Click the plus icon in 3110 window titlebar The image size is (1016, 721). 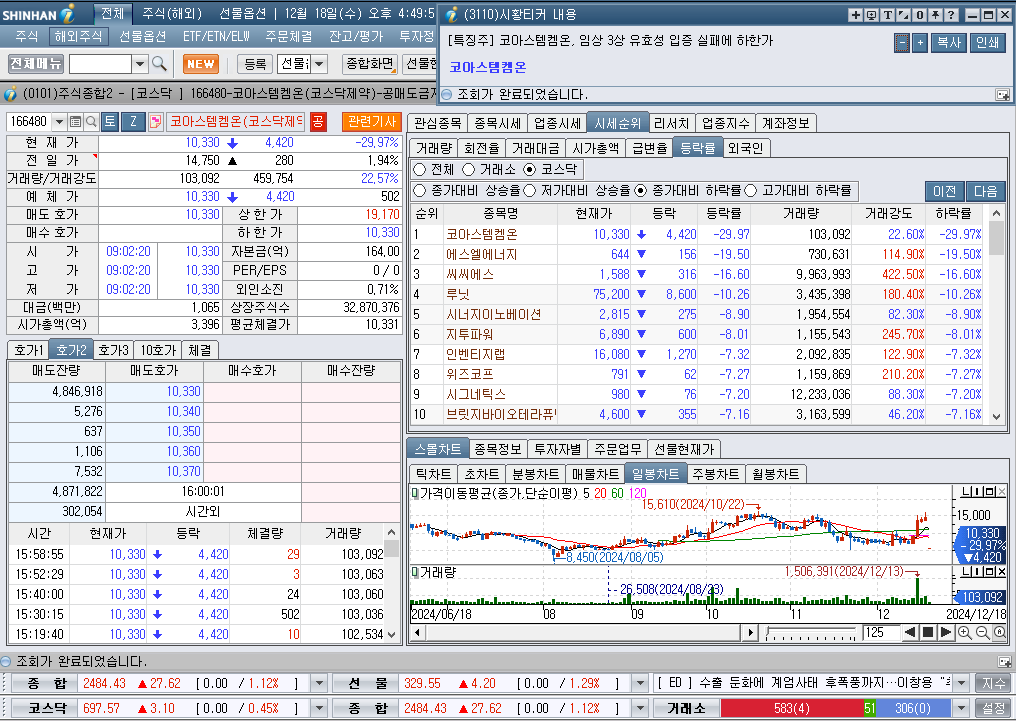pyautogui.click(x=856, y=14)
